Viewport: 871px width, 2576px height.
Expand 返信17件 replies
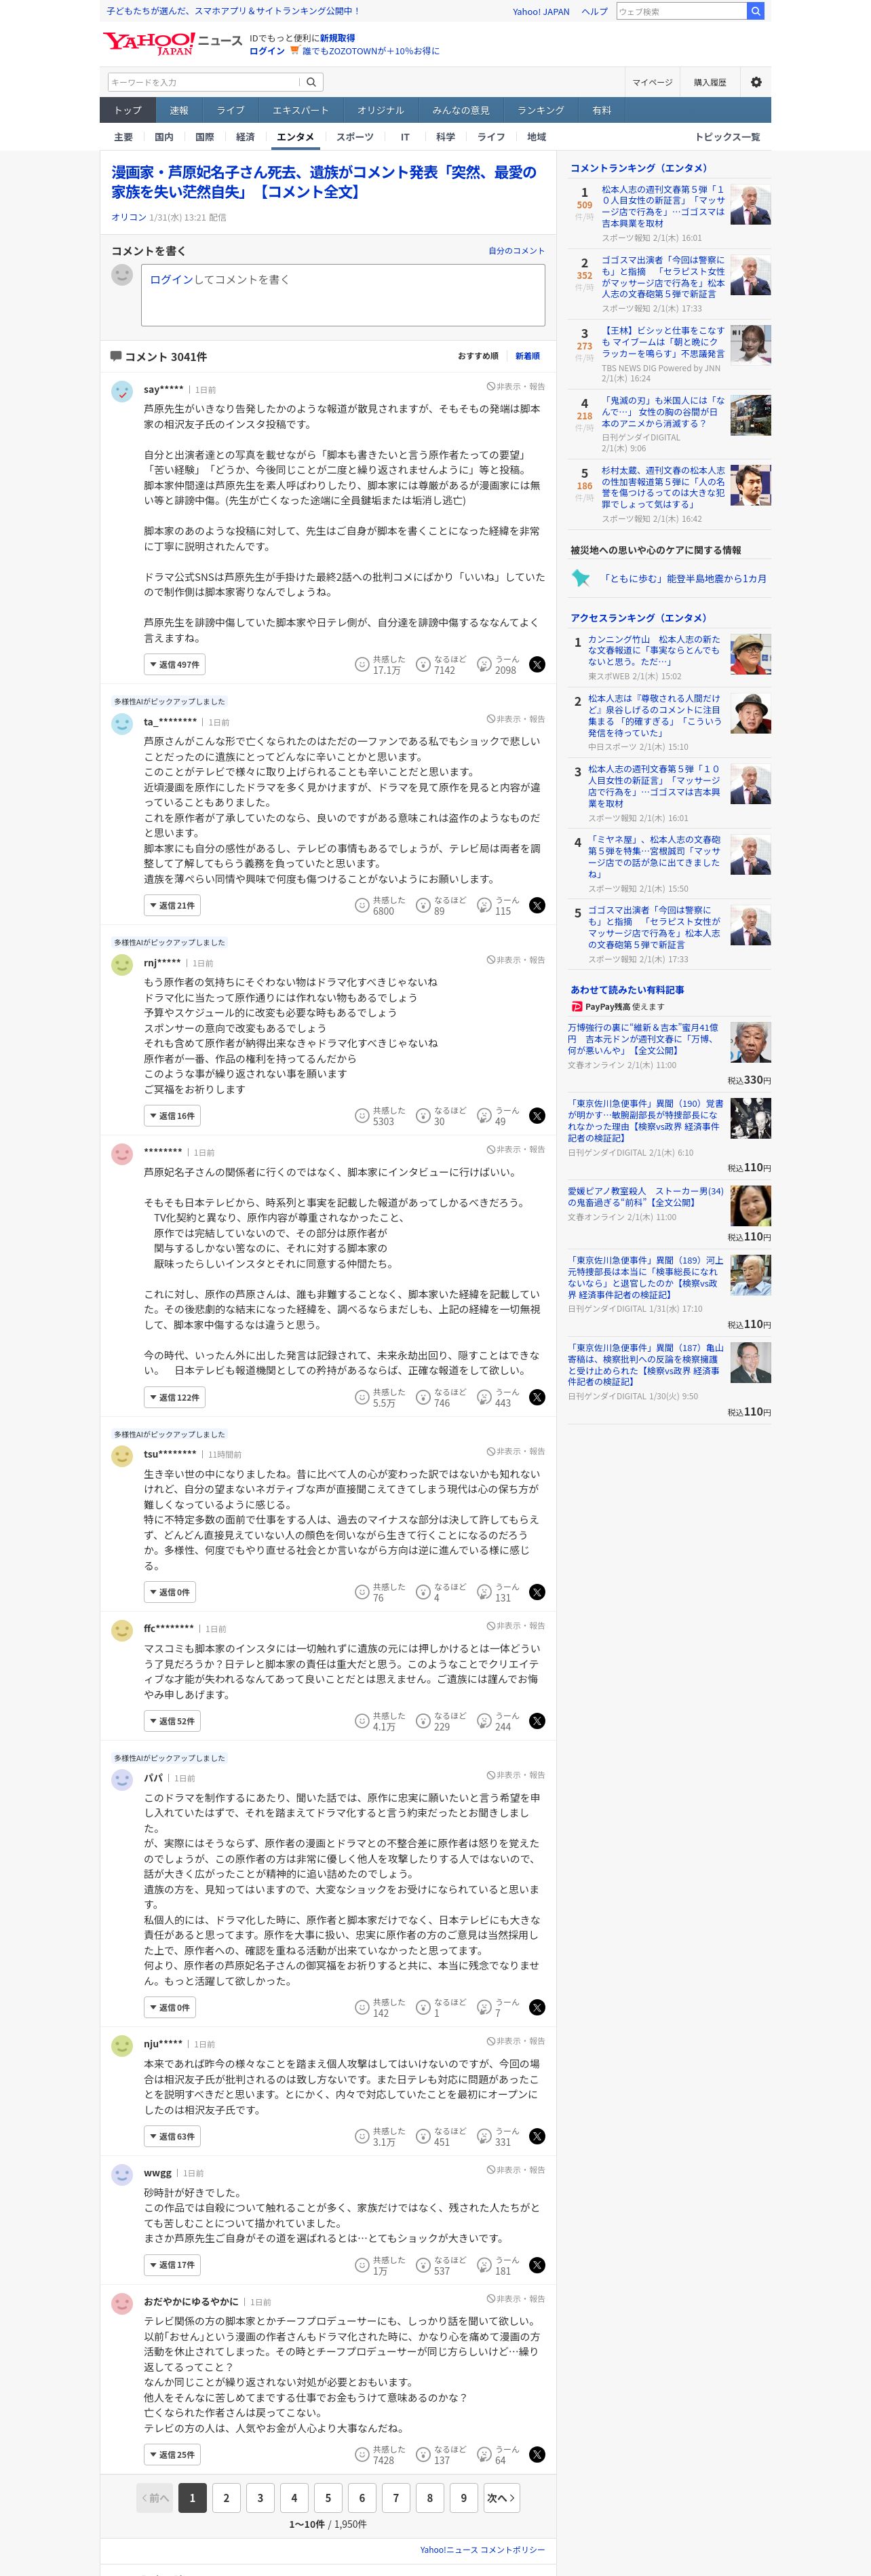(172, 2265)
